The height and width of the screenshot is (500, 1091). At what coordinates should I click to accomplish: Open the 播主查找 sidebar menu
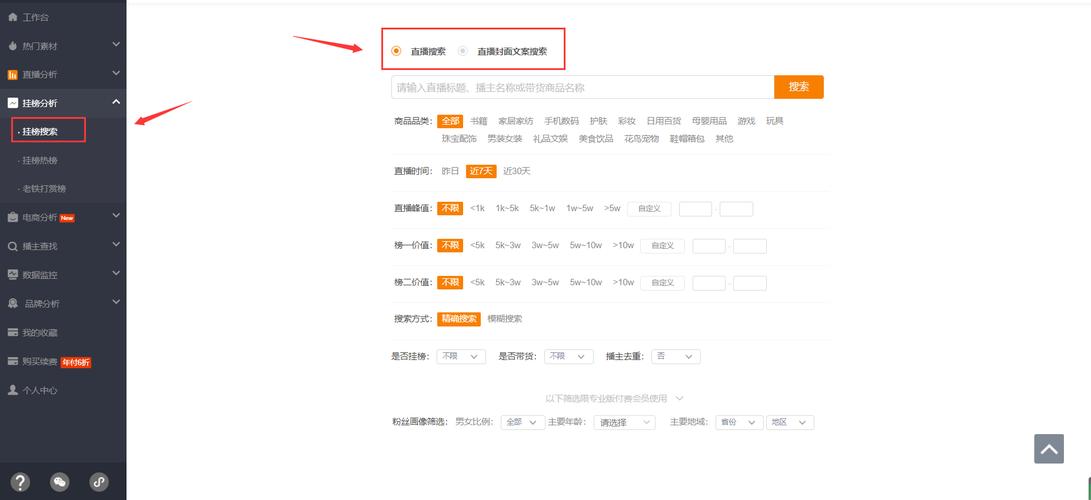coord(63,246)
